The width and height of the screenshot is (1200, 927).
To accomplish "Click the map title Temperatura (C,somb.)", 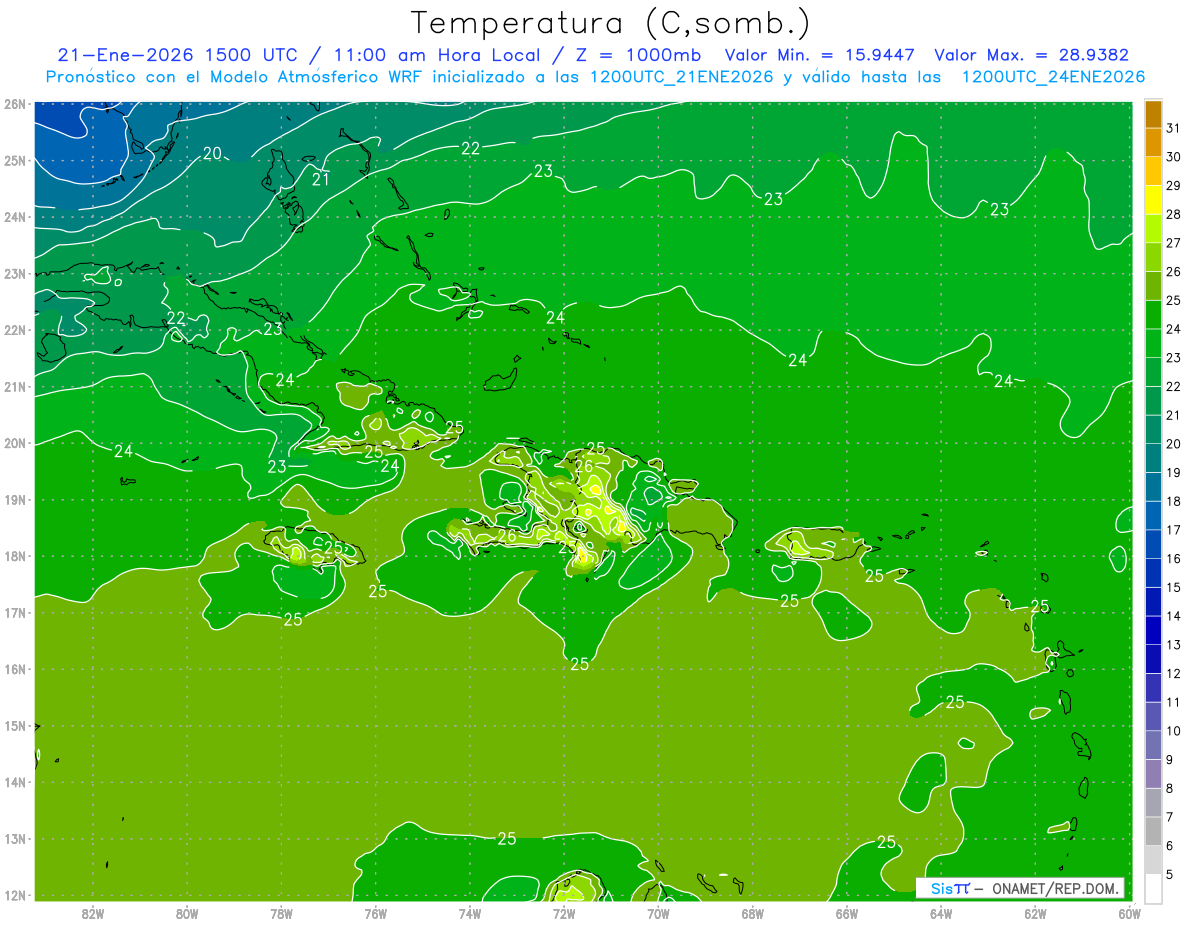I will pyautogui.click(x=611, y=23).
